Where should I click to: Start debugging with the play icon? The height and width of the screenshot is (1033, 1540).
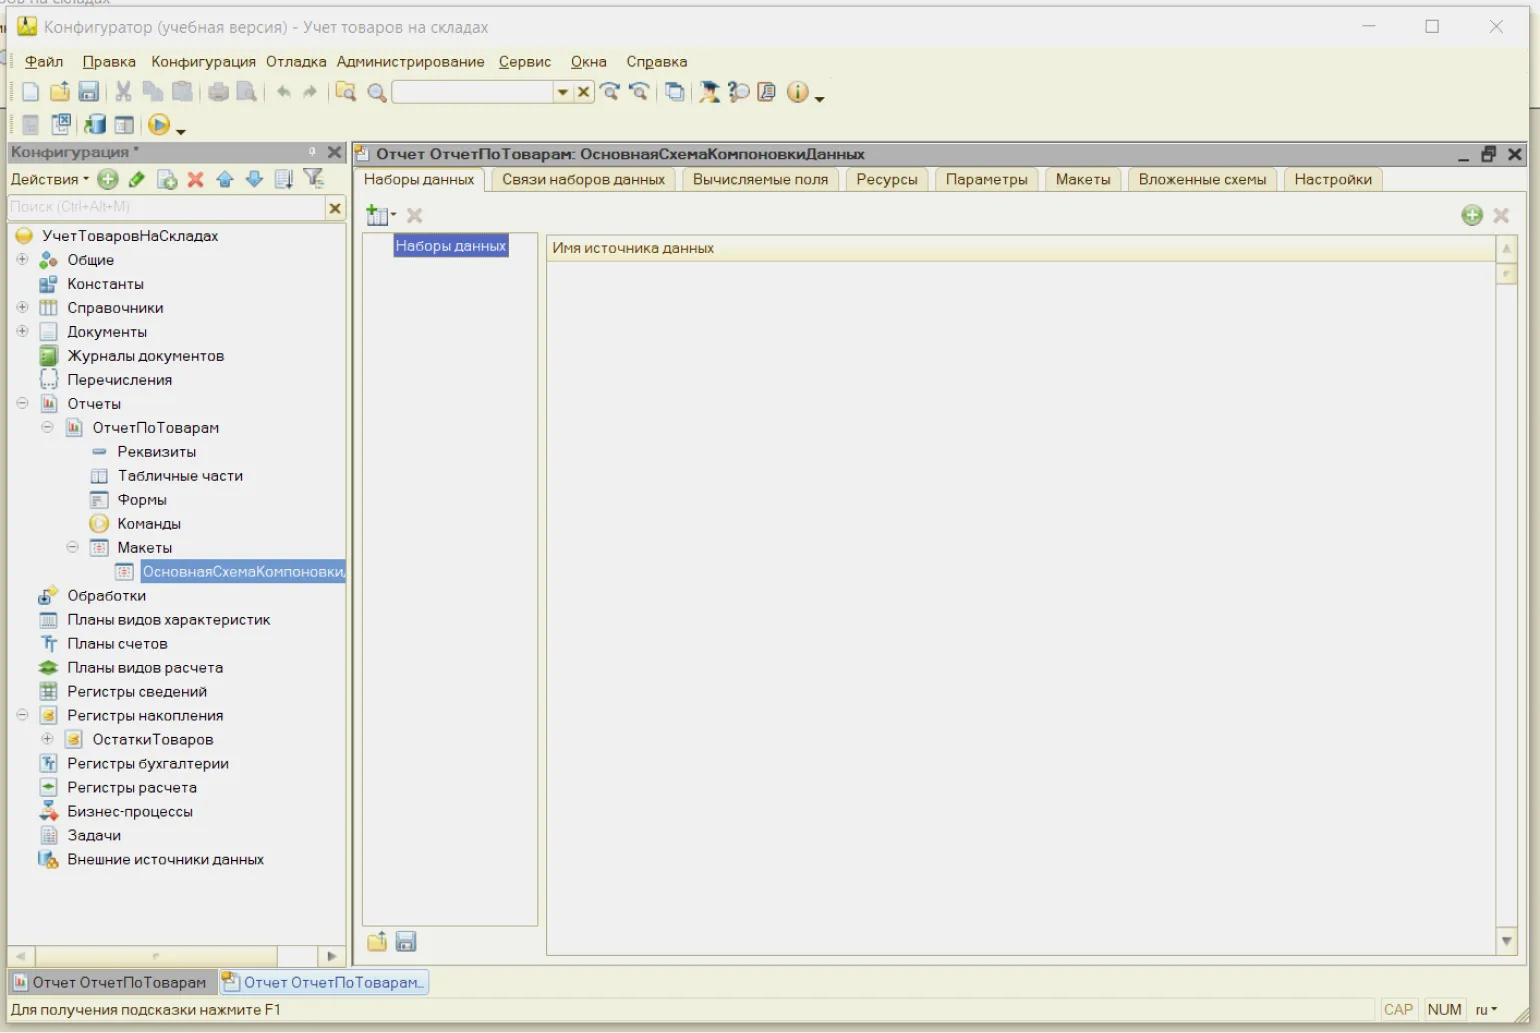(x=158, y=125)
